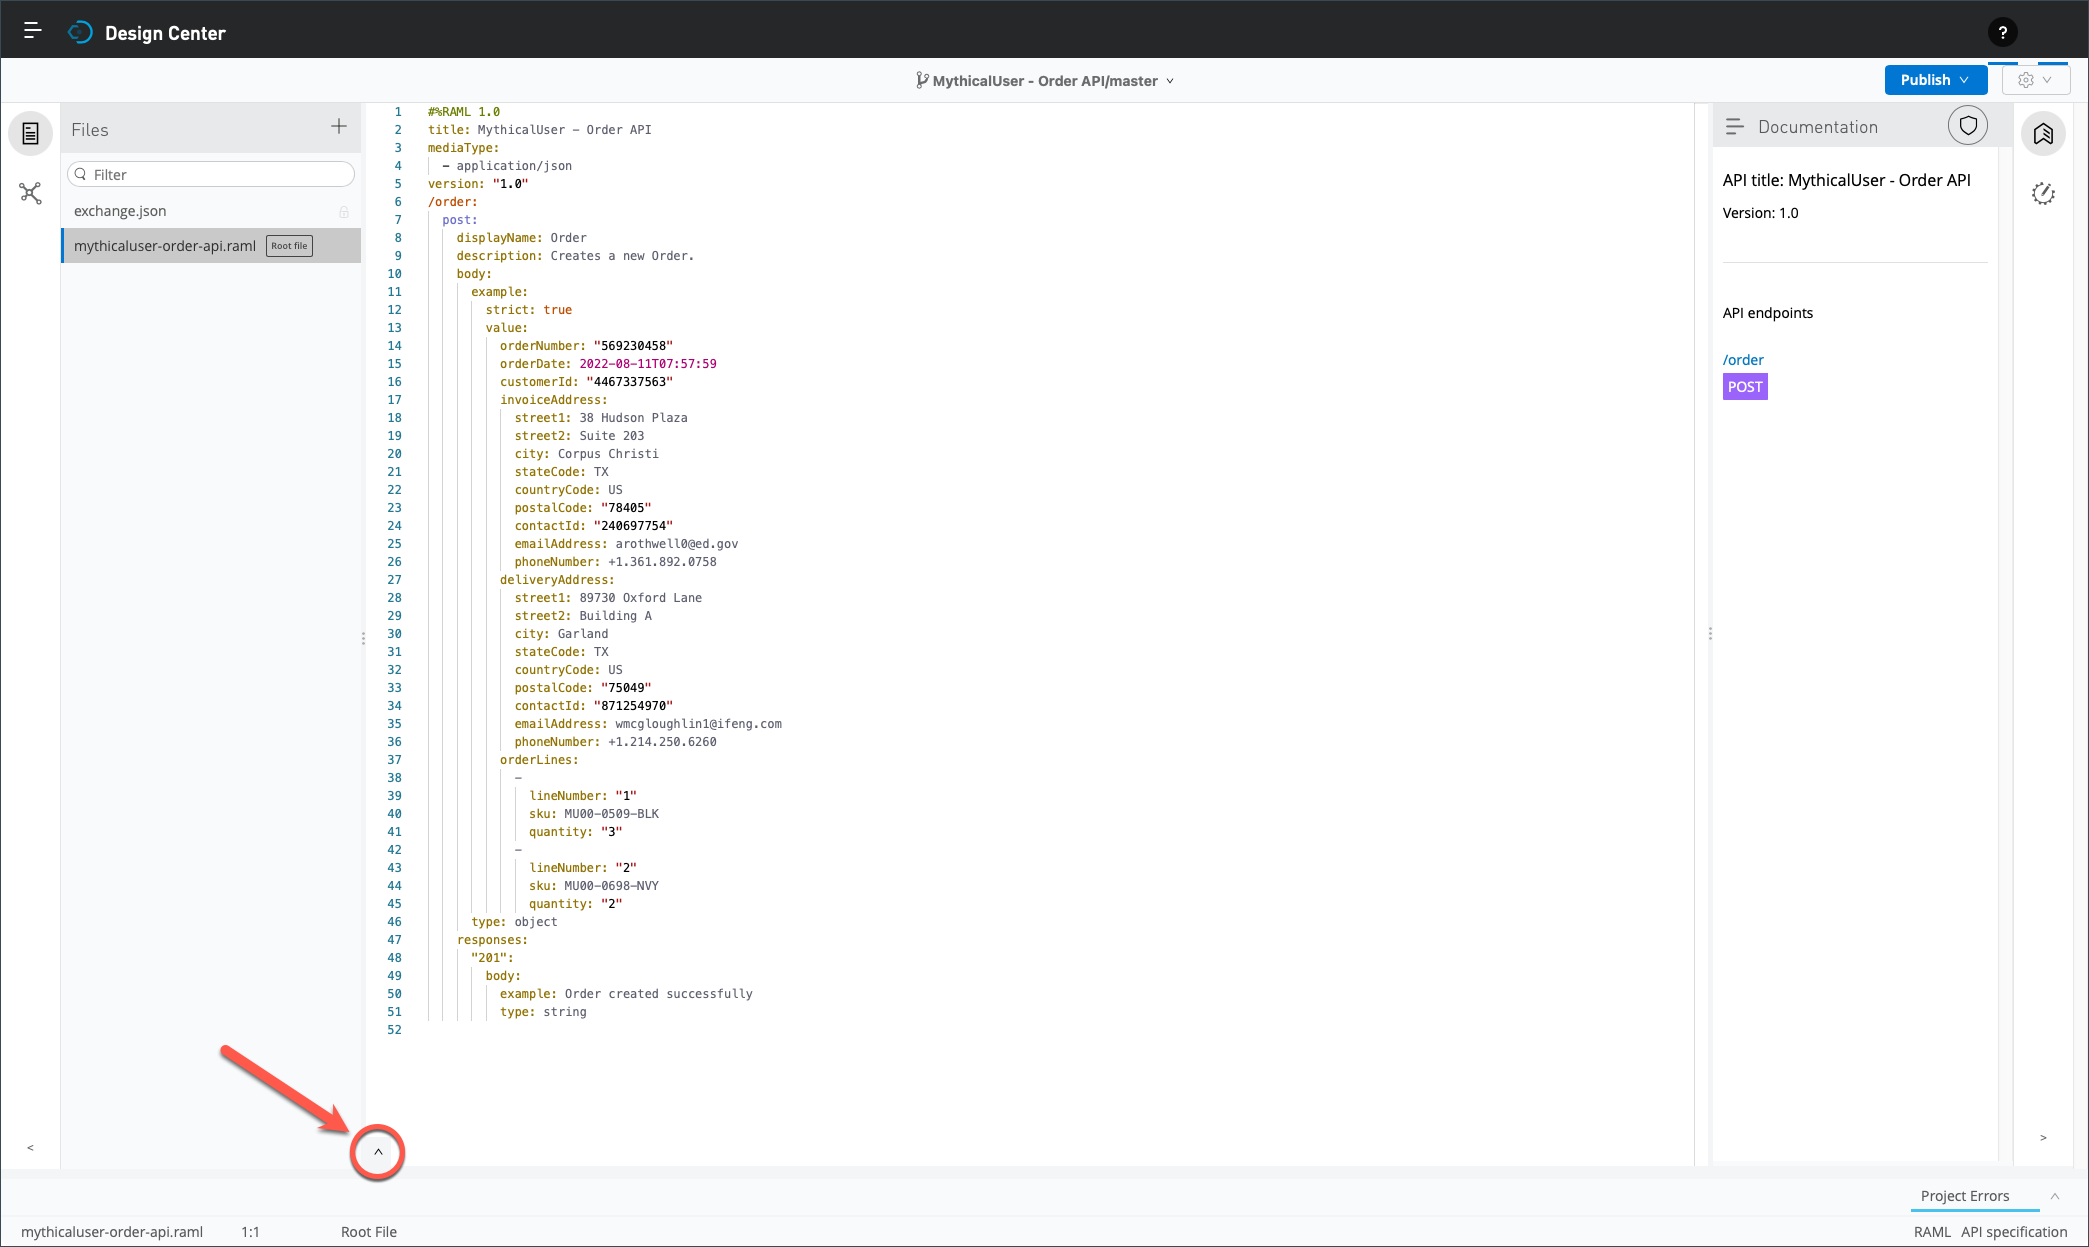Click the responses key line
The width and height of the screenshot is (2089, 1247).
[492, 940]
